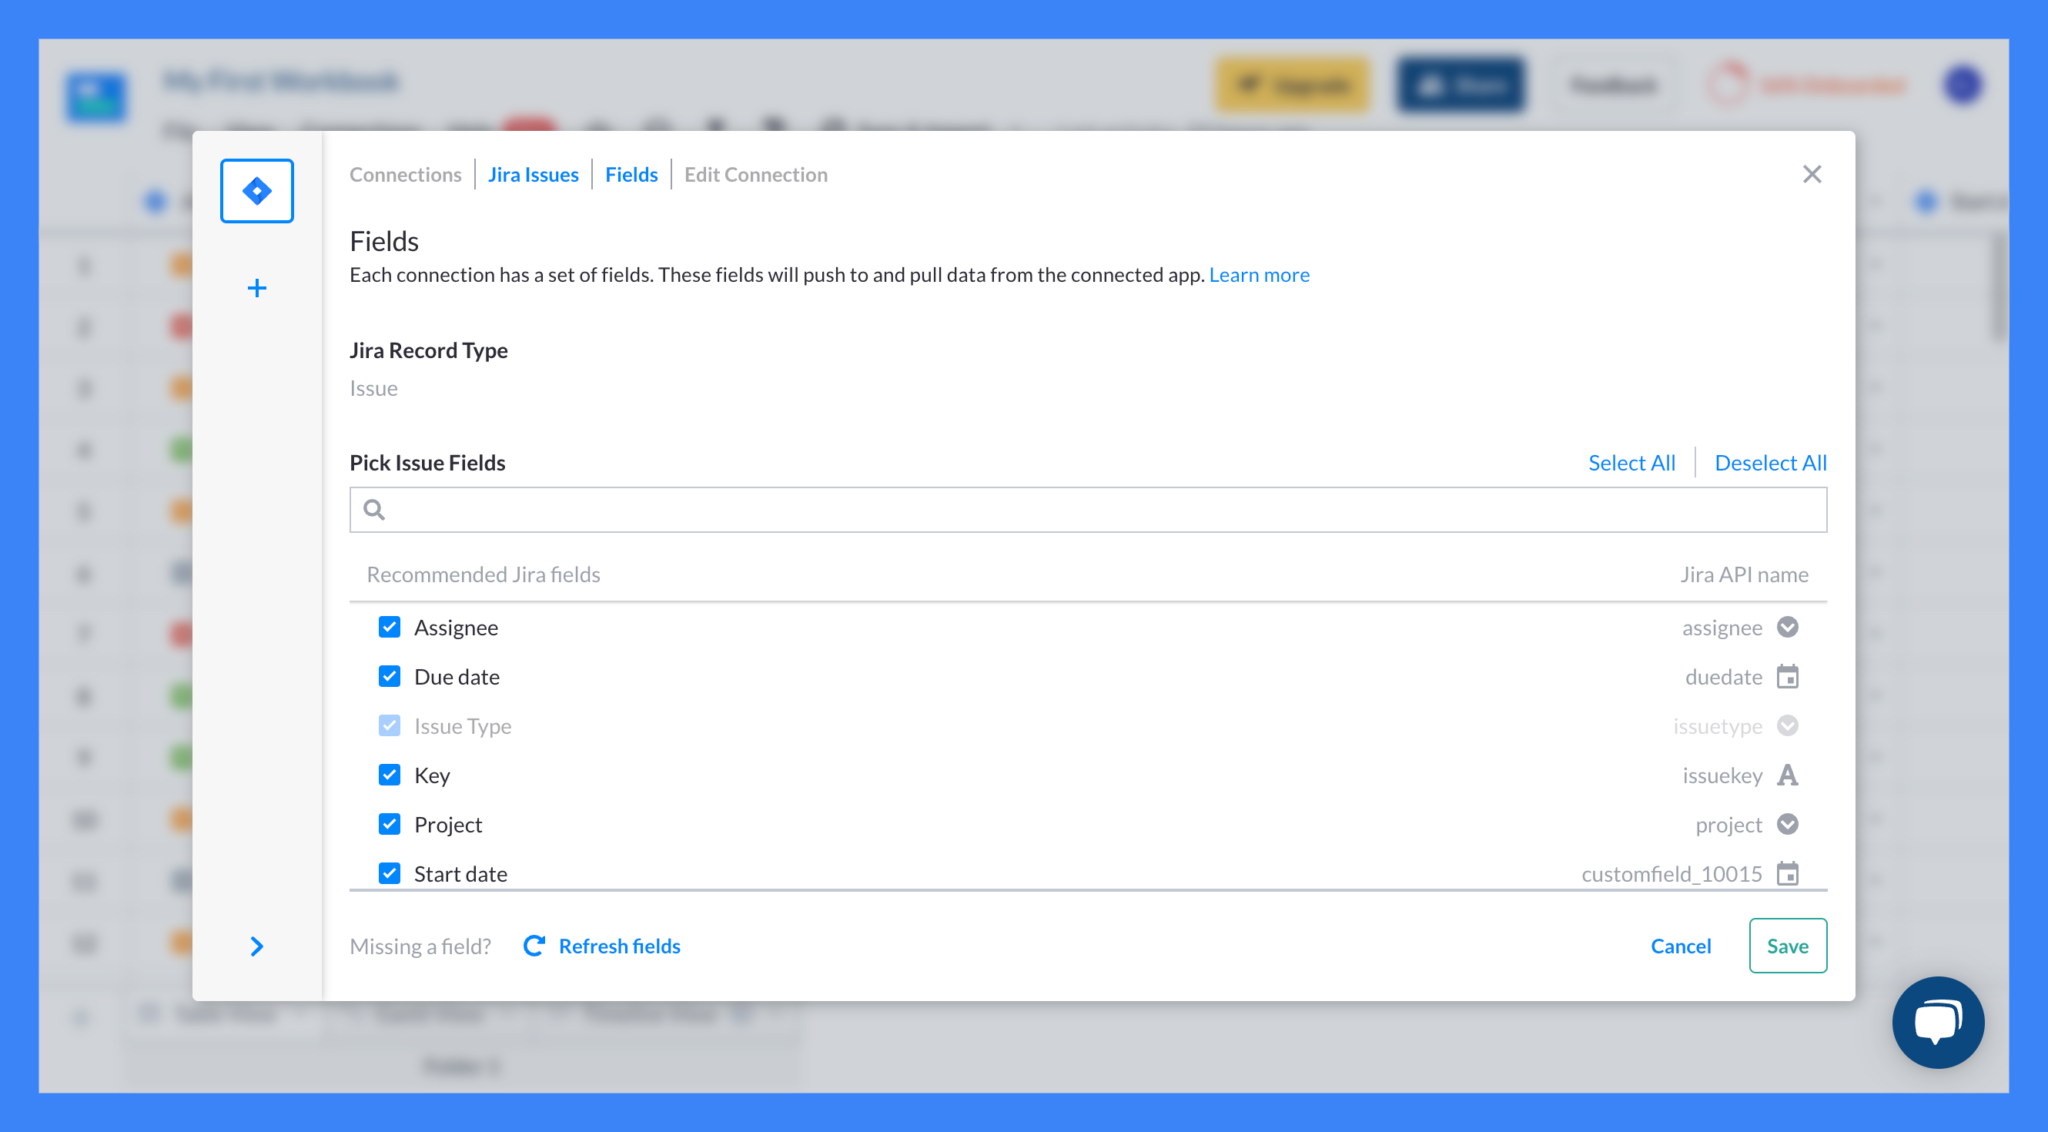Expand the sidebar with chevron arrow
The image size is (2048, 1132).
pyautogui.click(x=257, y=946)
